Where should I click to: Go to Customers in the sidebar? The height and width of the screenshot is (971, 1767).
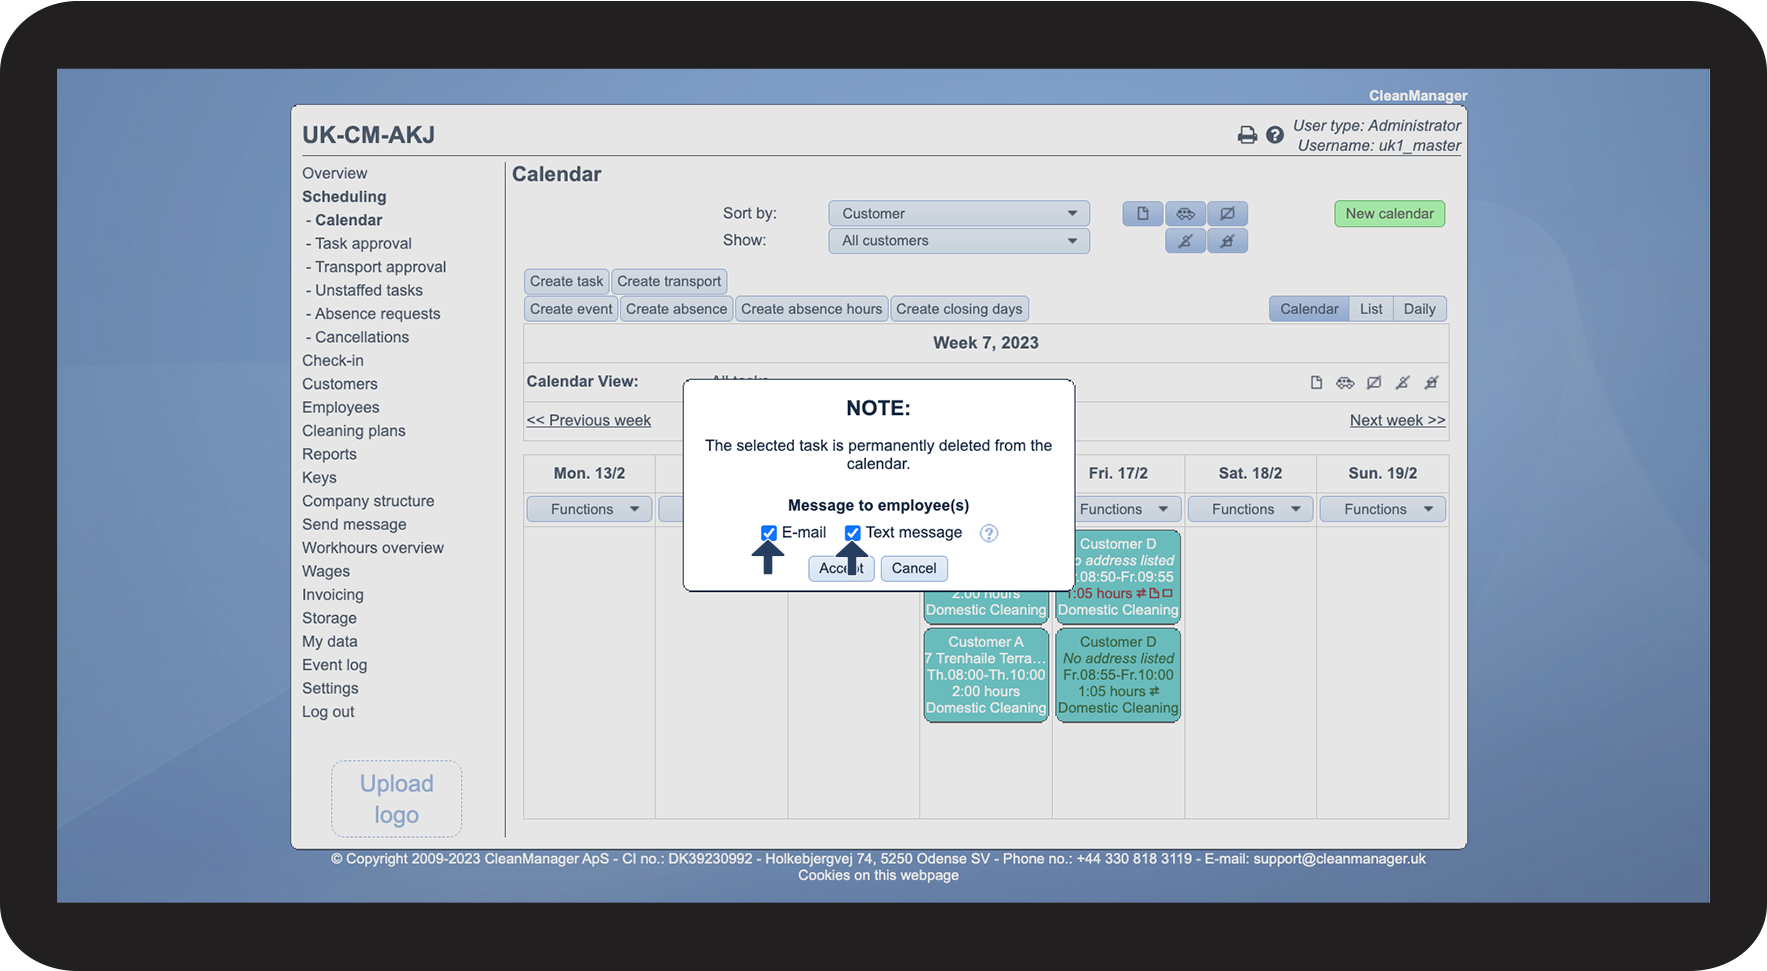coord(340,384)
